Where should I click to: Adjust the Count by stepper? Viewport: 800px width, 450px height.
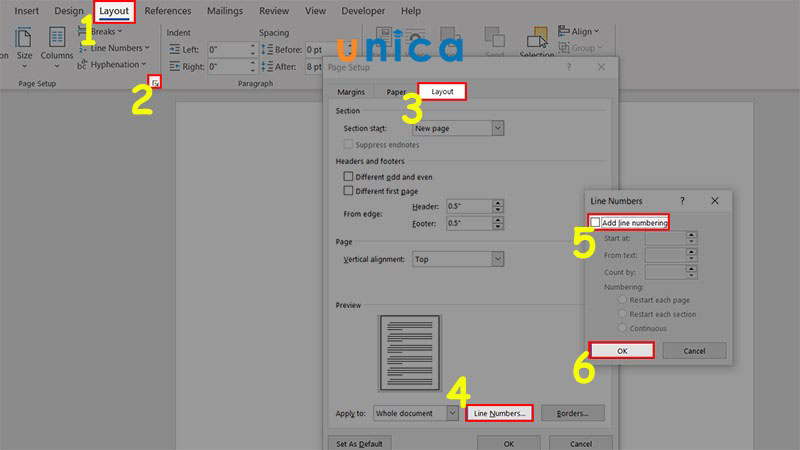point(691,272)
